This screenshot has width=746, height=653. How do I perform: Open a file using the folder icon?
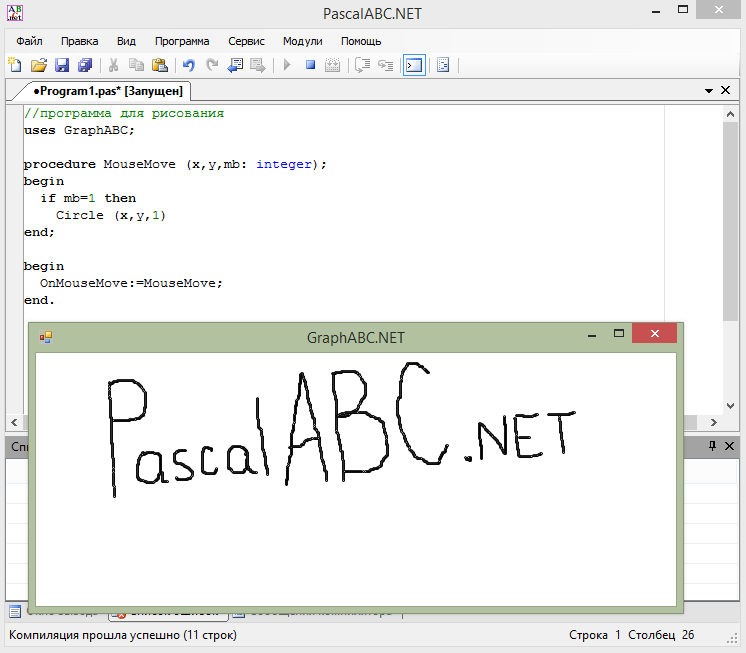coord(39,65)
